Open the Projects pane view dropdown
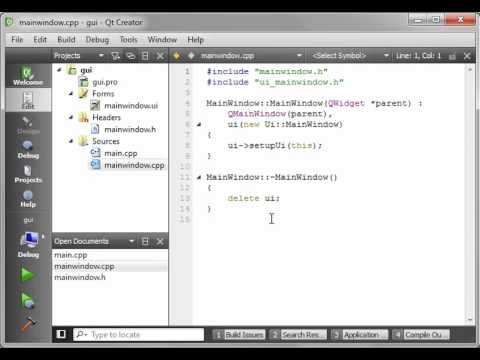This screenshot has width=480, height=360. click(x=101, y=55)
